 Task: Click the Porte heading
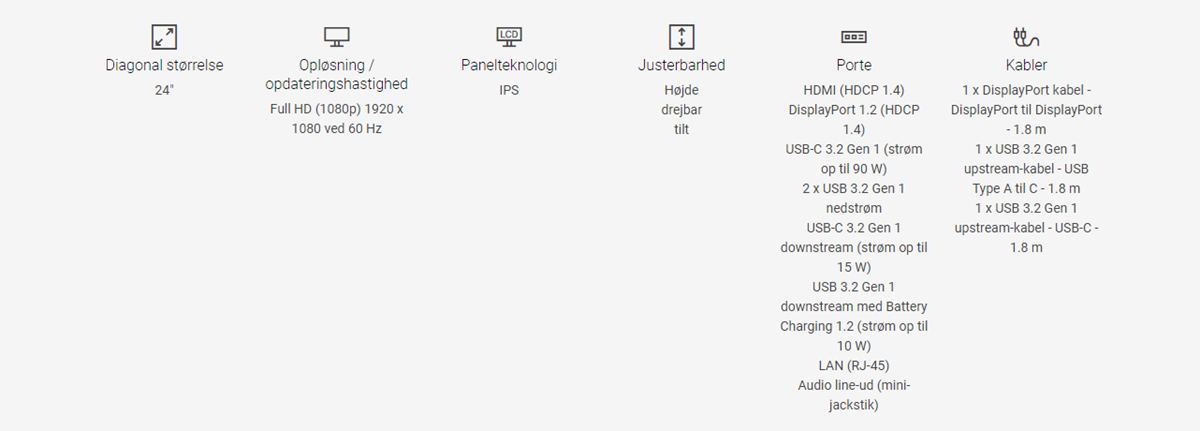[853, 66]
